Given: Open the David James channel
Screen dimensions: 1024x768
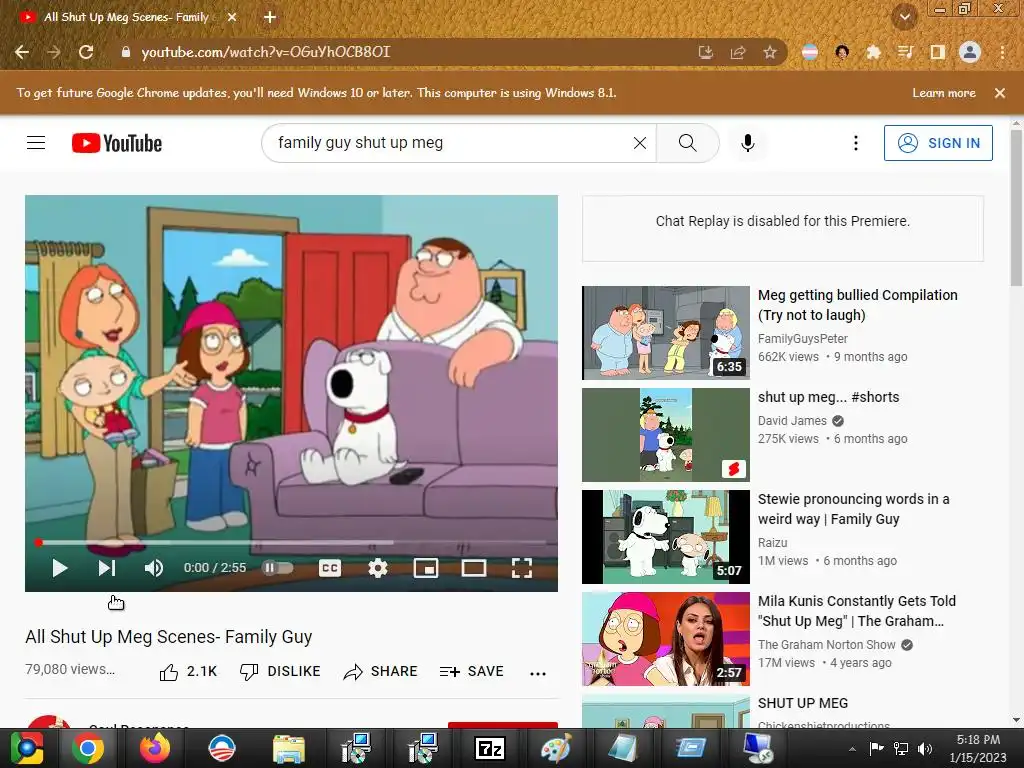Looking at the screenshot, I should (x=792, y=421).
